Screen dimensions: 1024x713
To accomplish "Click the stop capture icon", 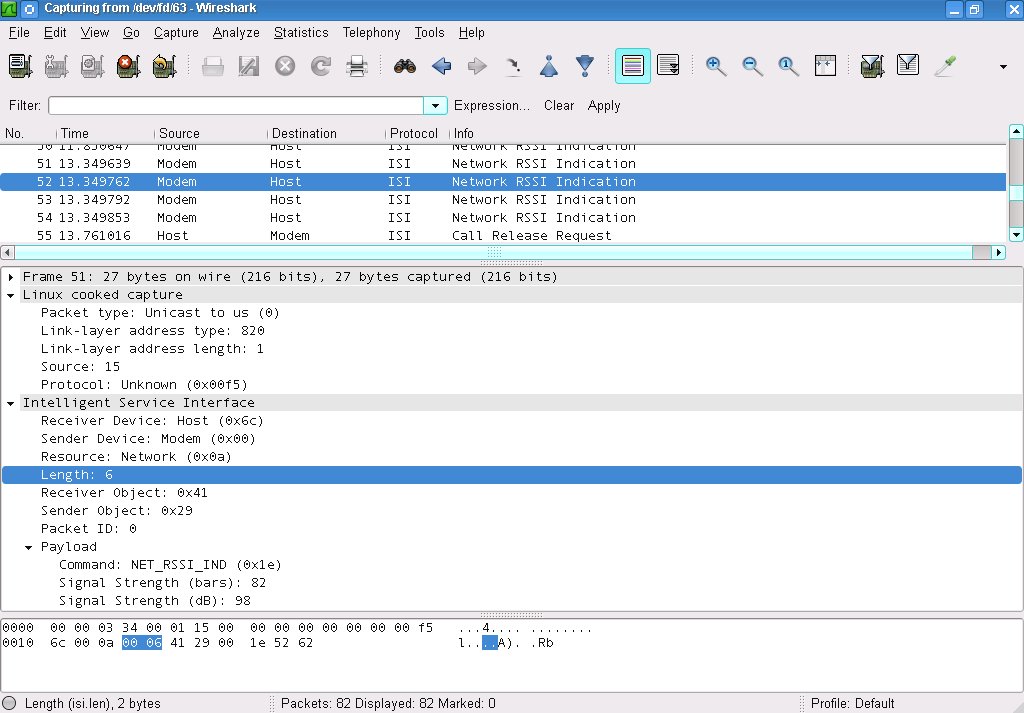I will (x=127, y=66).
